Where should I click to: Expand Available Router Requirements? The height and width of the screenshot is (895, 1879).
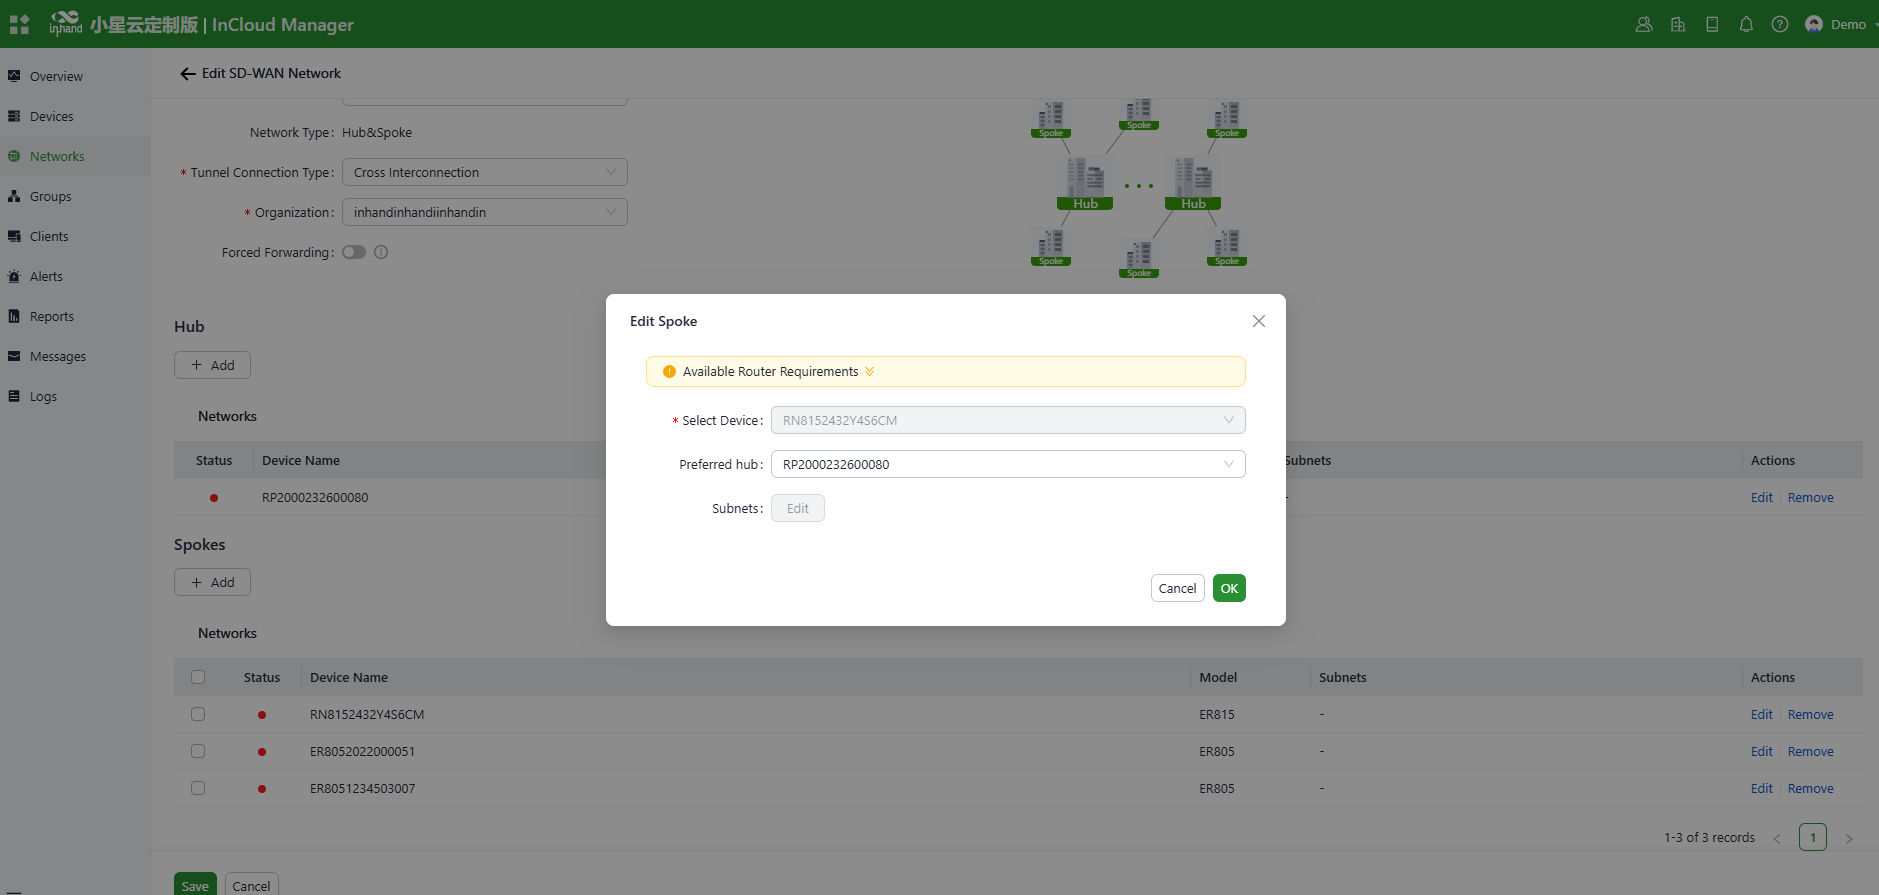tap(869, 372)
